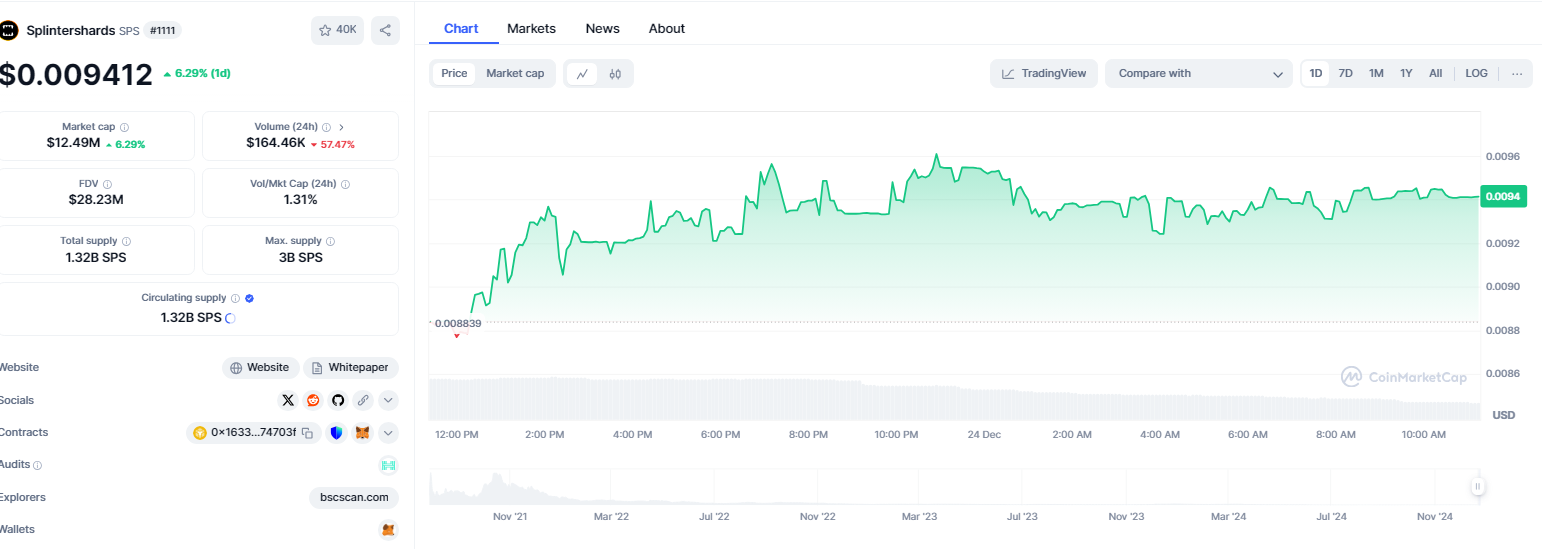Click the verified badge beside Circulating supply

coord(249,298)
